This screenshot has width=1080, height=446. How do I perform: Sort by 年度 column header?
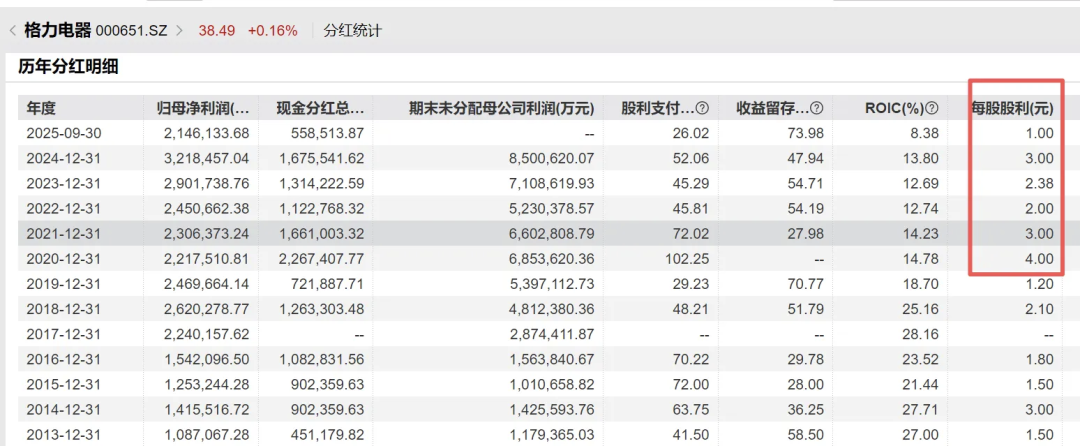click(x=42, y=108)
